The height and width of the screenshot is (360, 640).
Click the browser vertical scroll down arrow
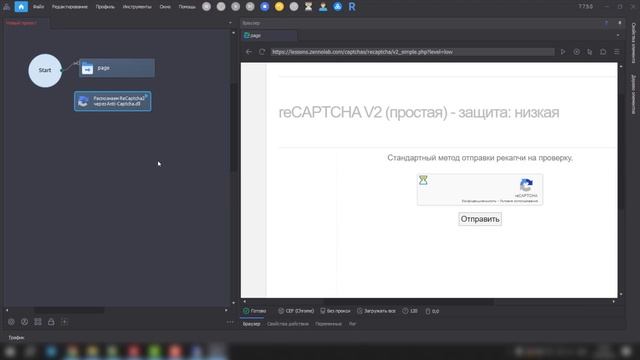click(x=621, y=294)
